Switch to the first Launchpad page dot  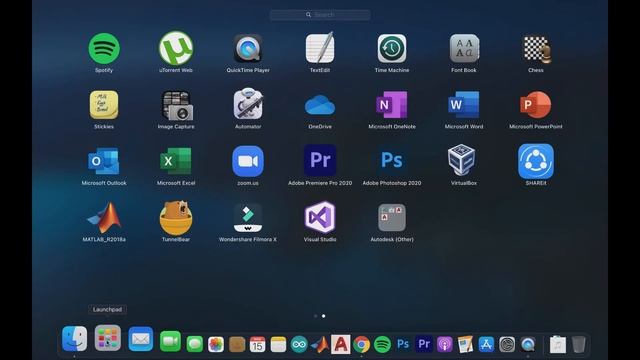tap(316, 316)
